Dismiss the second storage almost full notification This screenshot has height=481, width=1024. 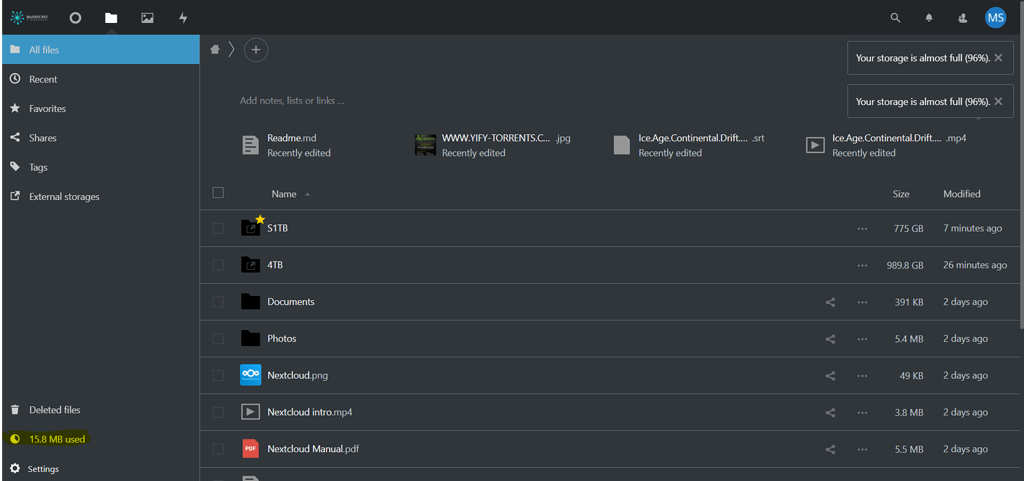[x=997, y=101]
